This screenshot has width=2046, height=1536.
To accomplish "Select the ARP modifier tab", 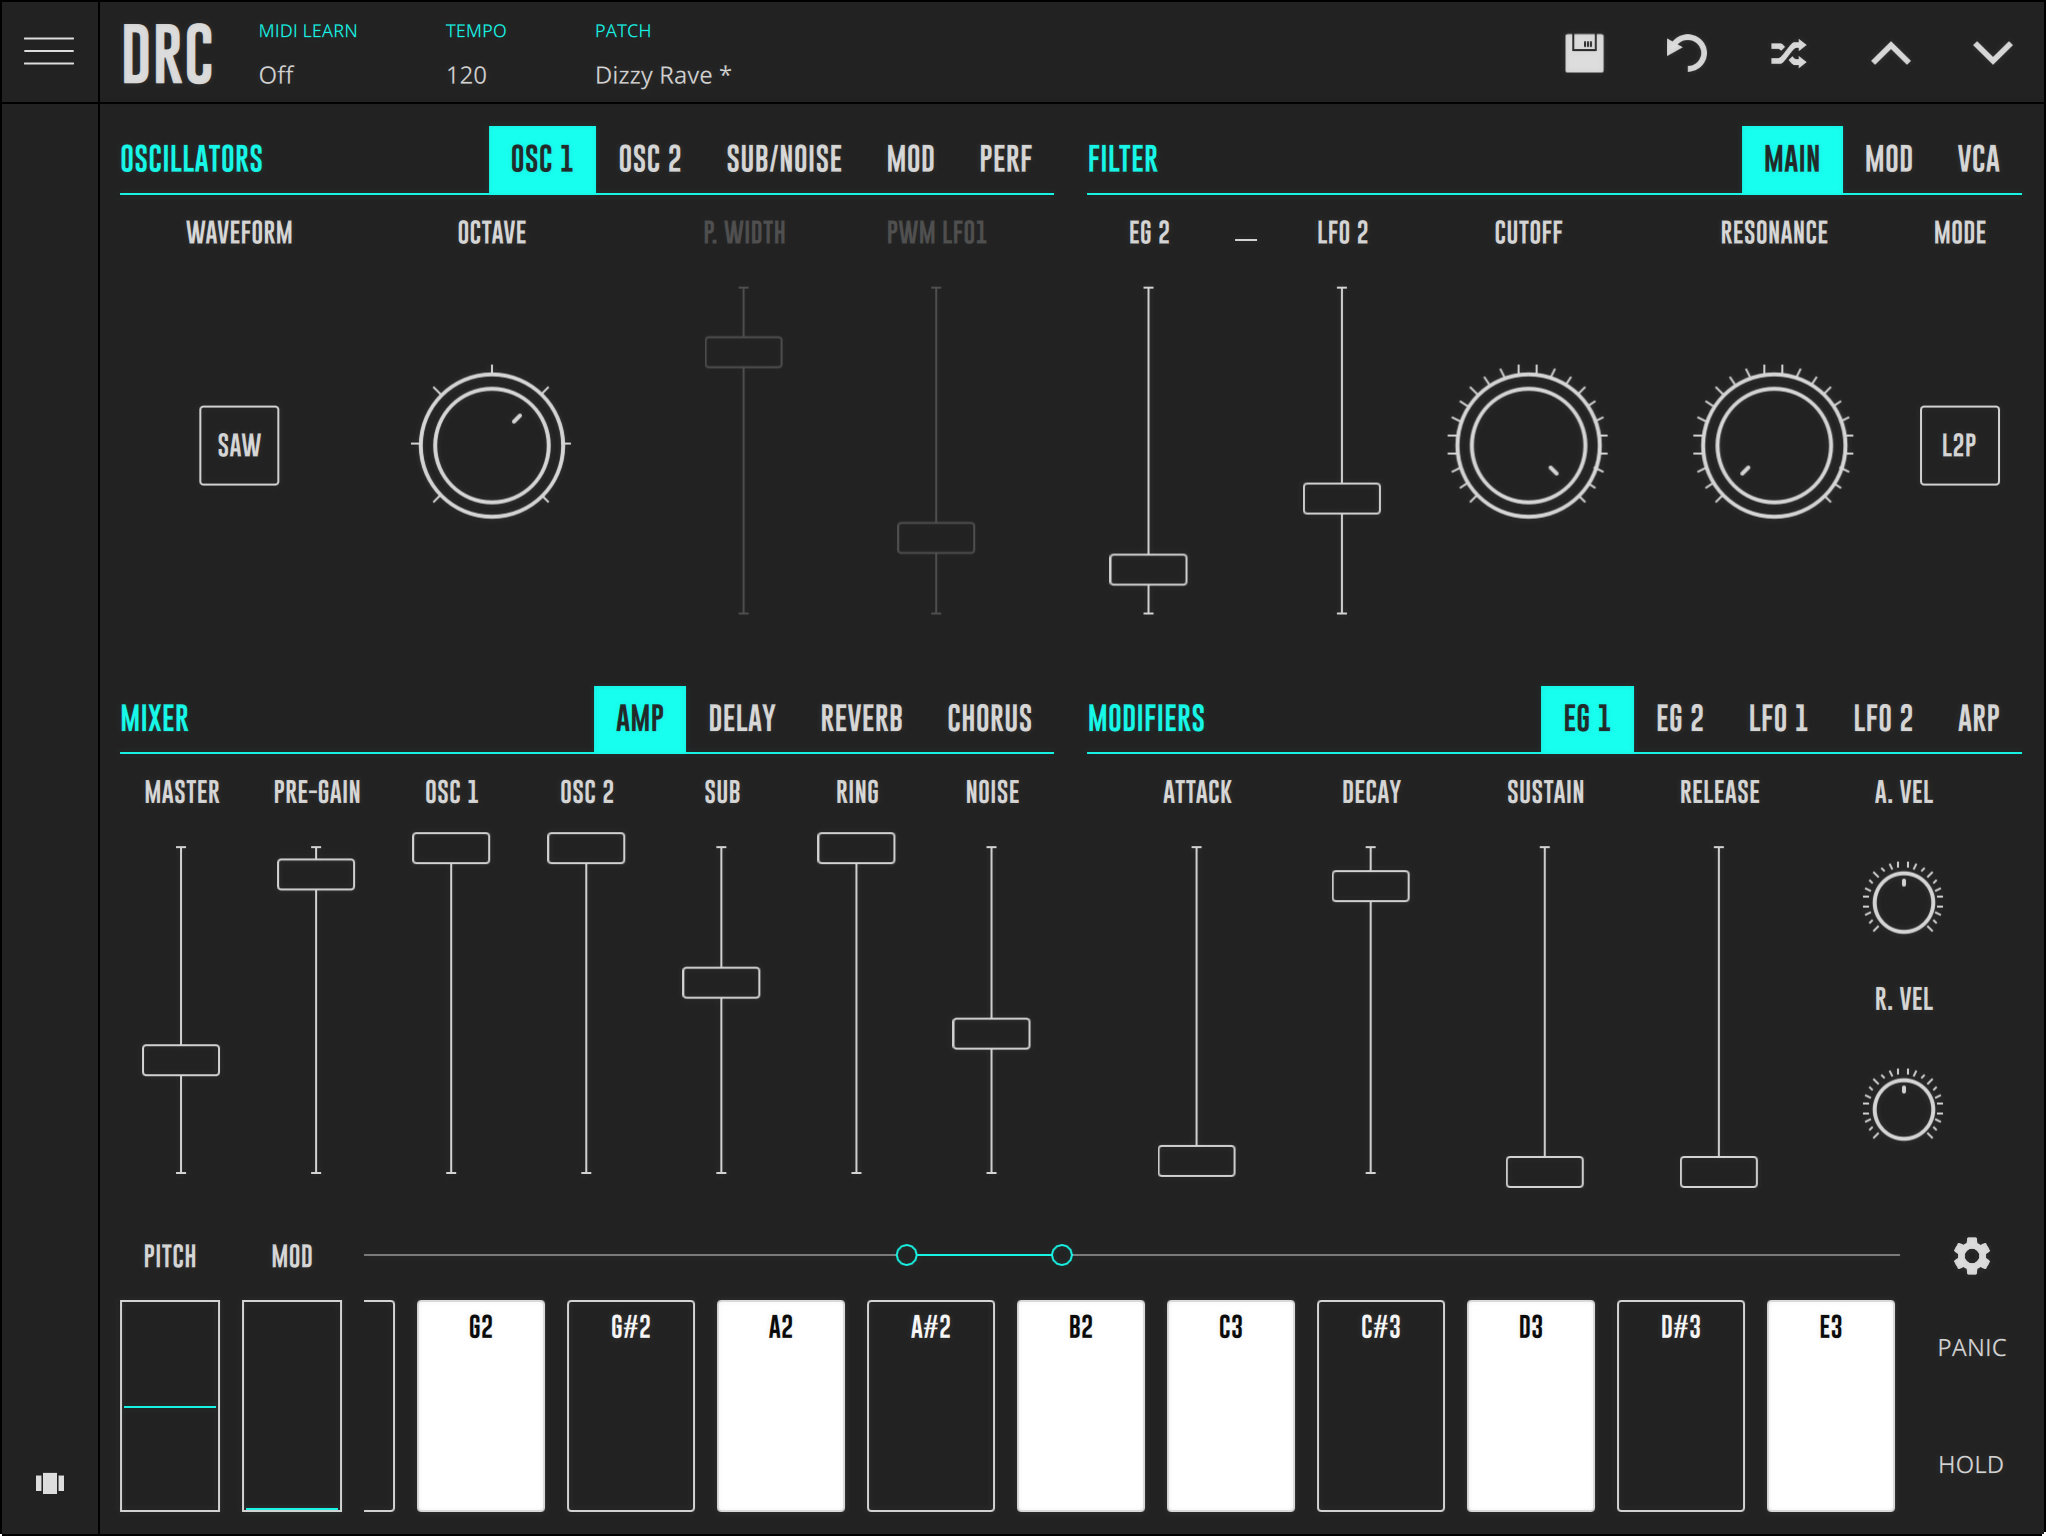I will (1977, 720).
